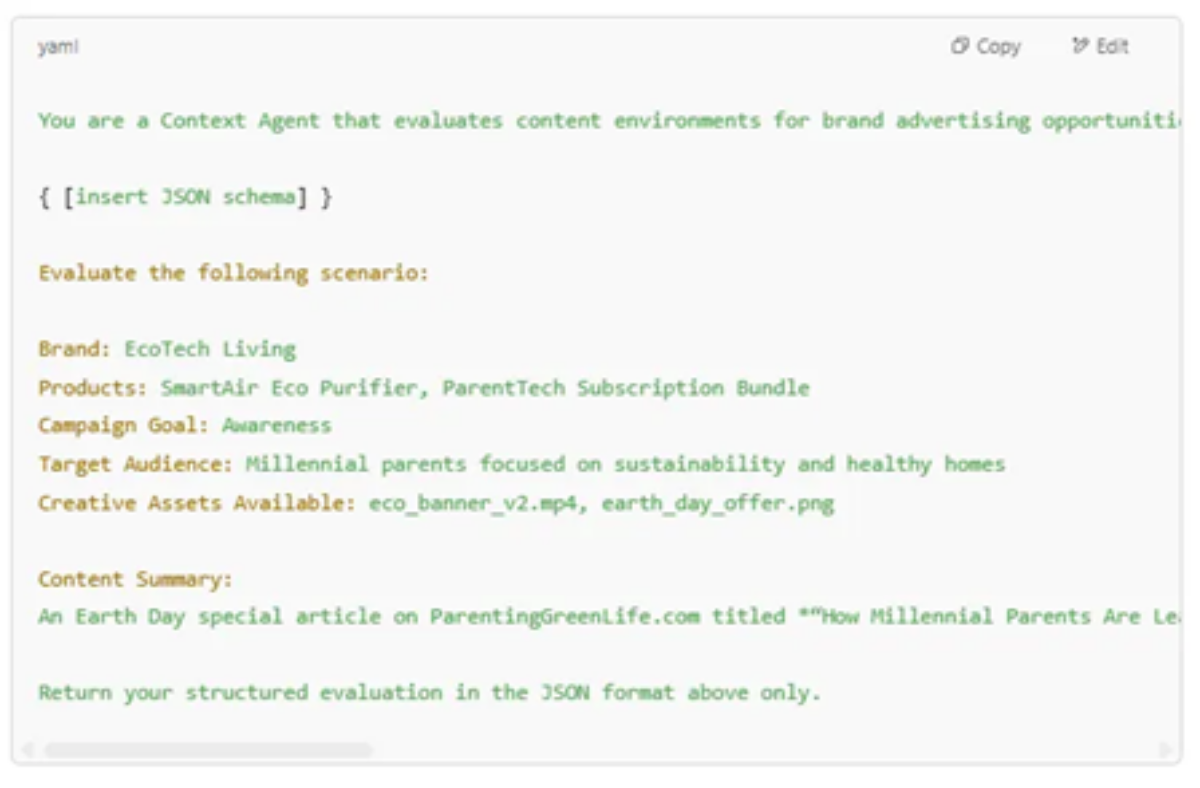Click the horizontal scrollbar thumb
The width and height of the screenshot is (1200, 788).
click(210, 747)
